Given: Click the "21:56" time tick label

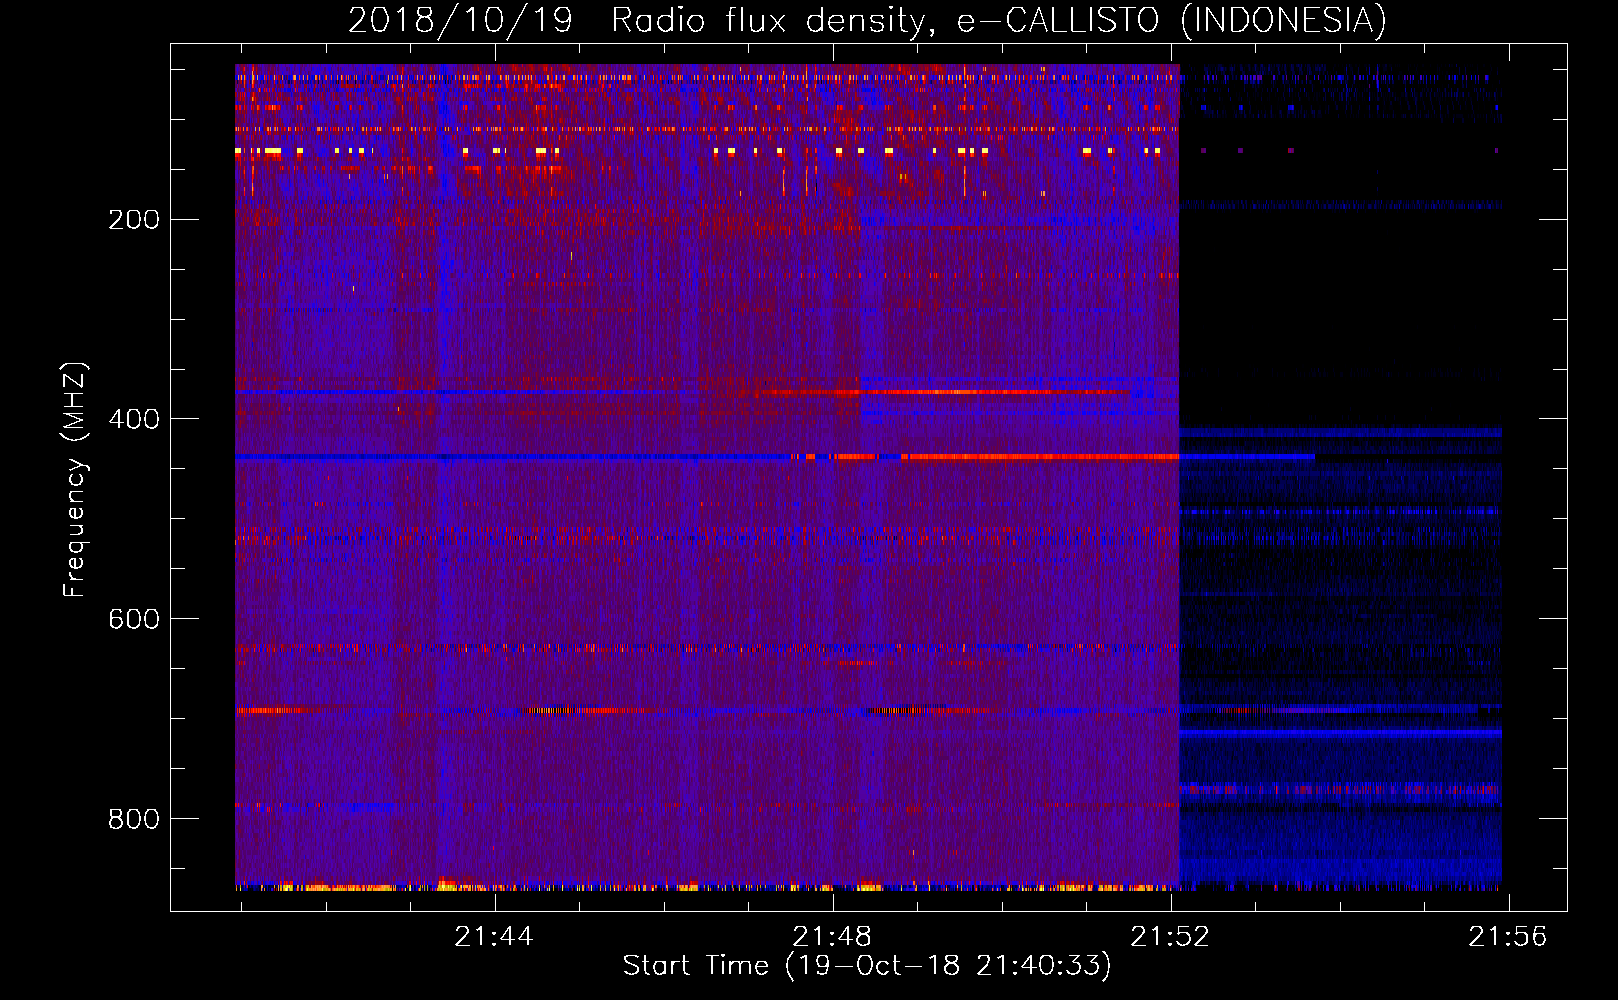Looking at the screenshot, I should 1508,937.
